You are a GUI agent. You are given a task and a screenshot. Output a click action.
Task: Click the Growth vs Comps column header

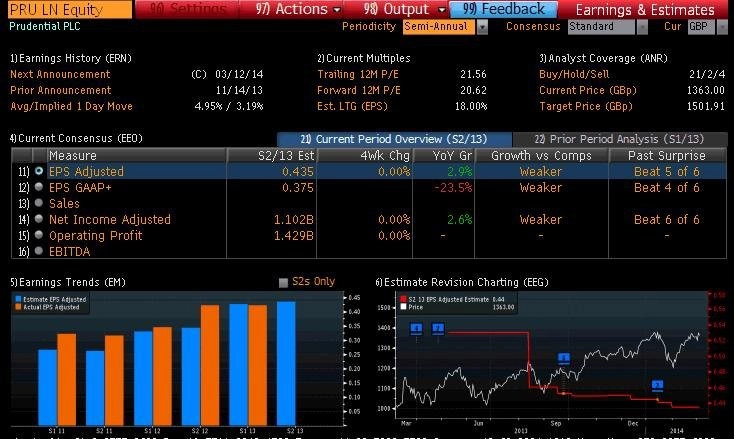tap(542, 155)
